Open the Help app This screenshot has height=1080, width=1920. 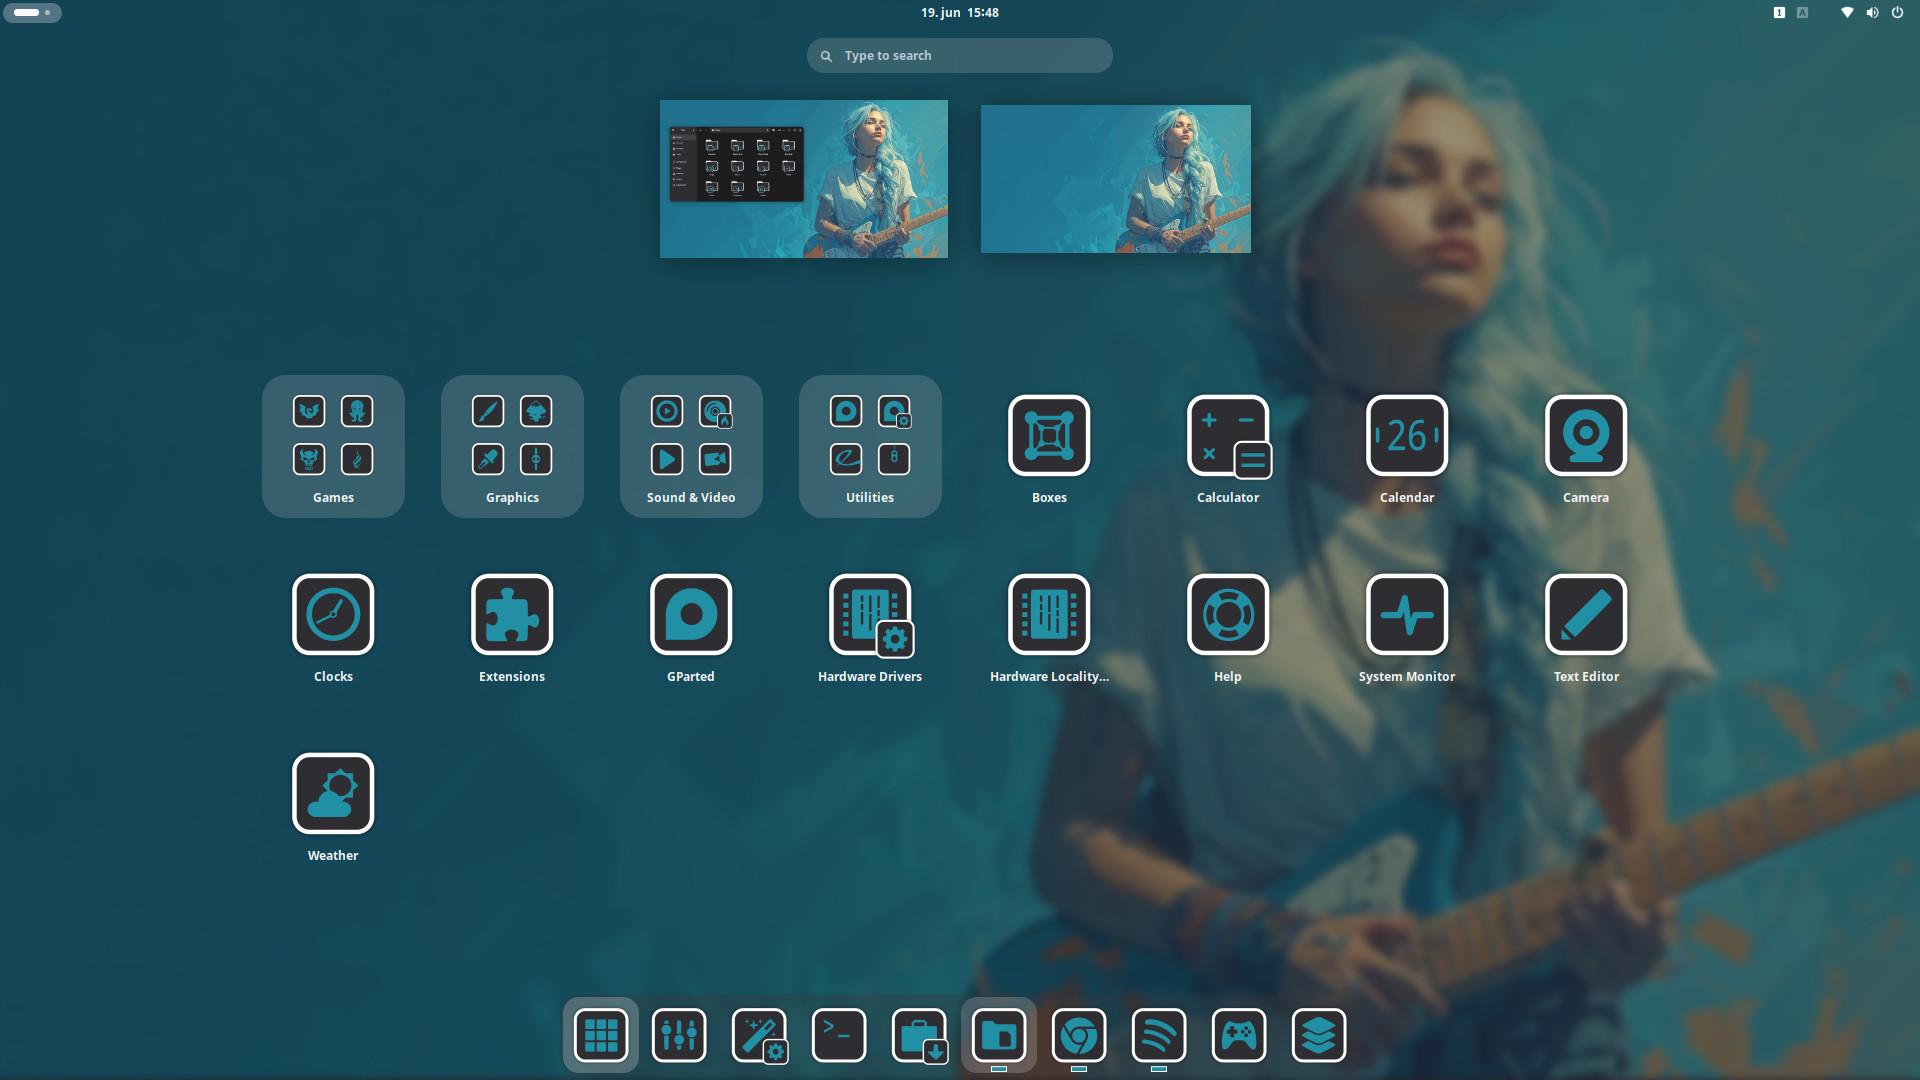(x=1228, y=615)
